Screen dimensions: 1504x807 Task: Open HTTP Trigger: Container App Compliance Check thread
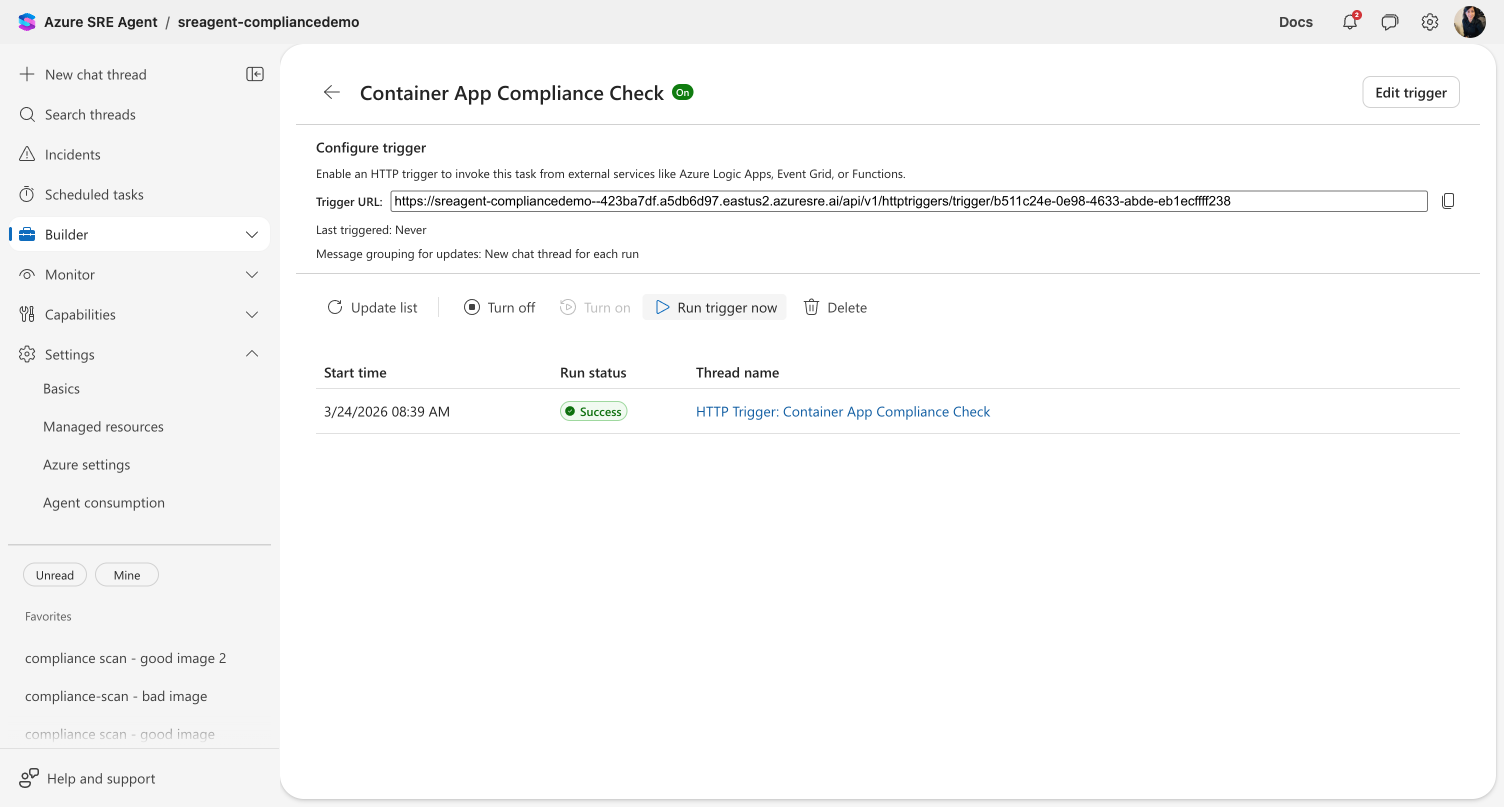[843, 411]
